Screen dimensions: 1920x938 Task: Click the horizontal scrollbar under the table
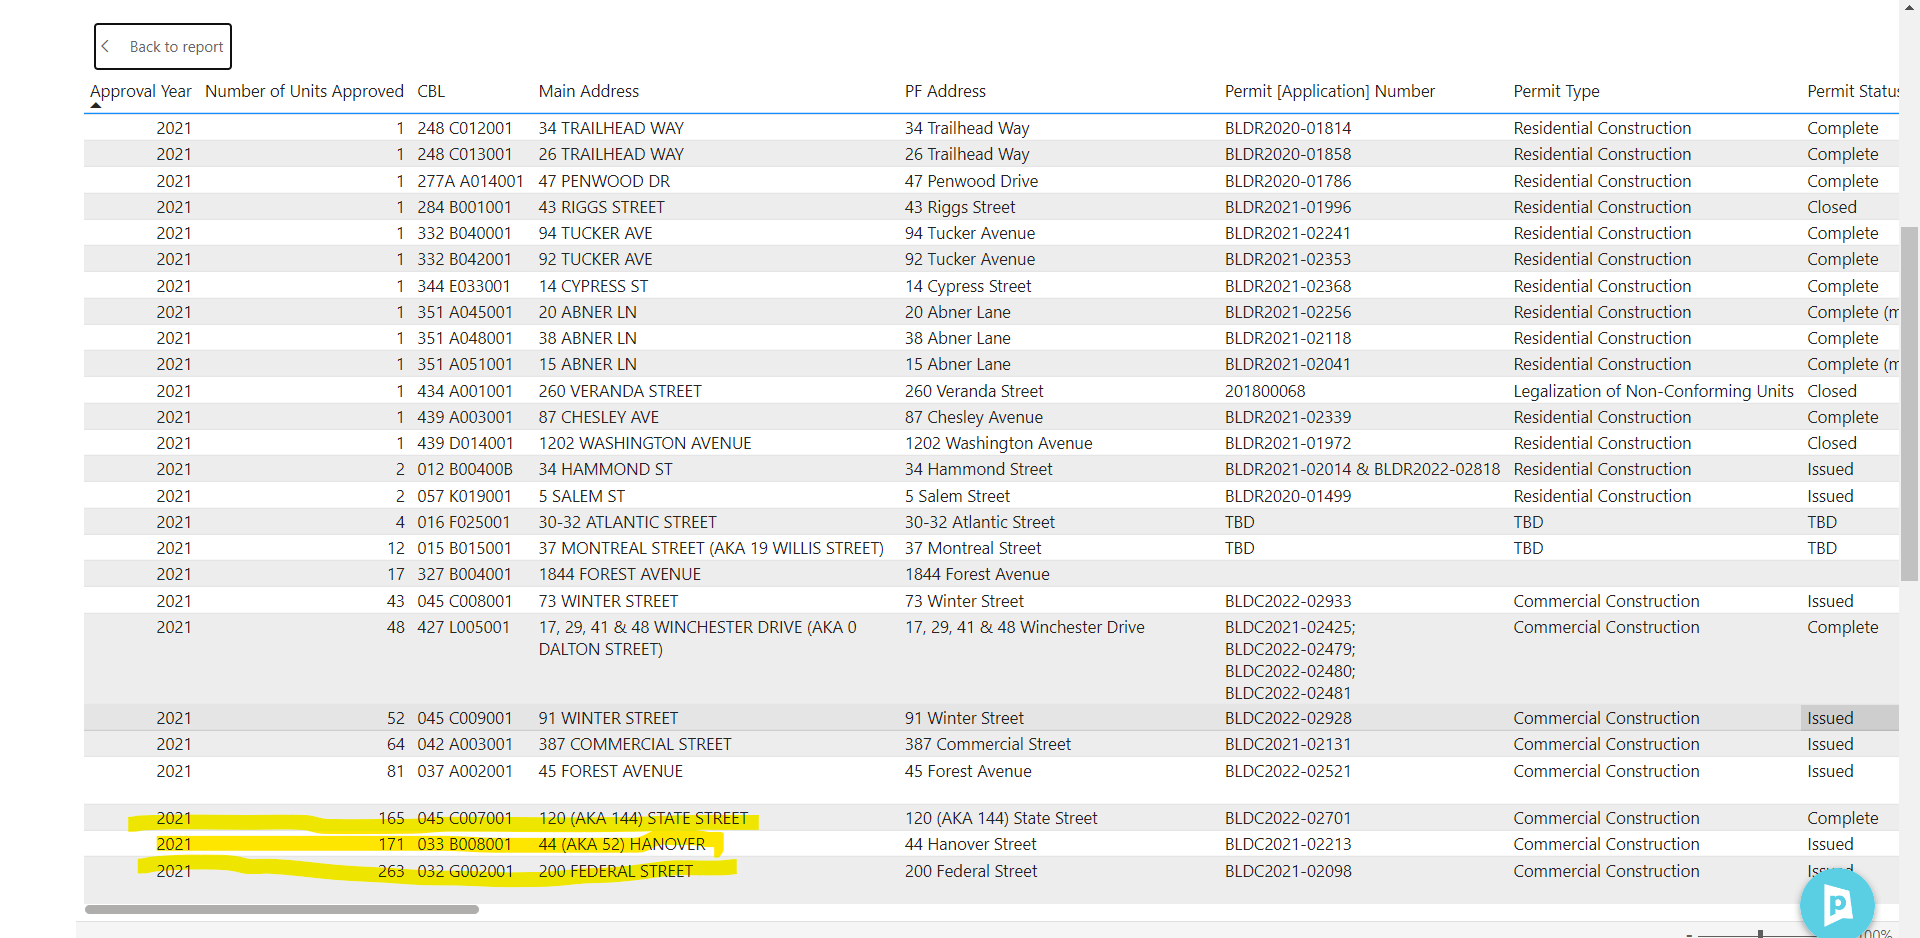pyautogui.click(x=282, y=909)
